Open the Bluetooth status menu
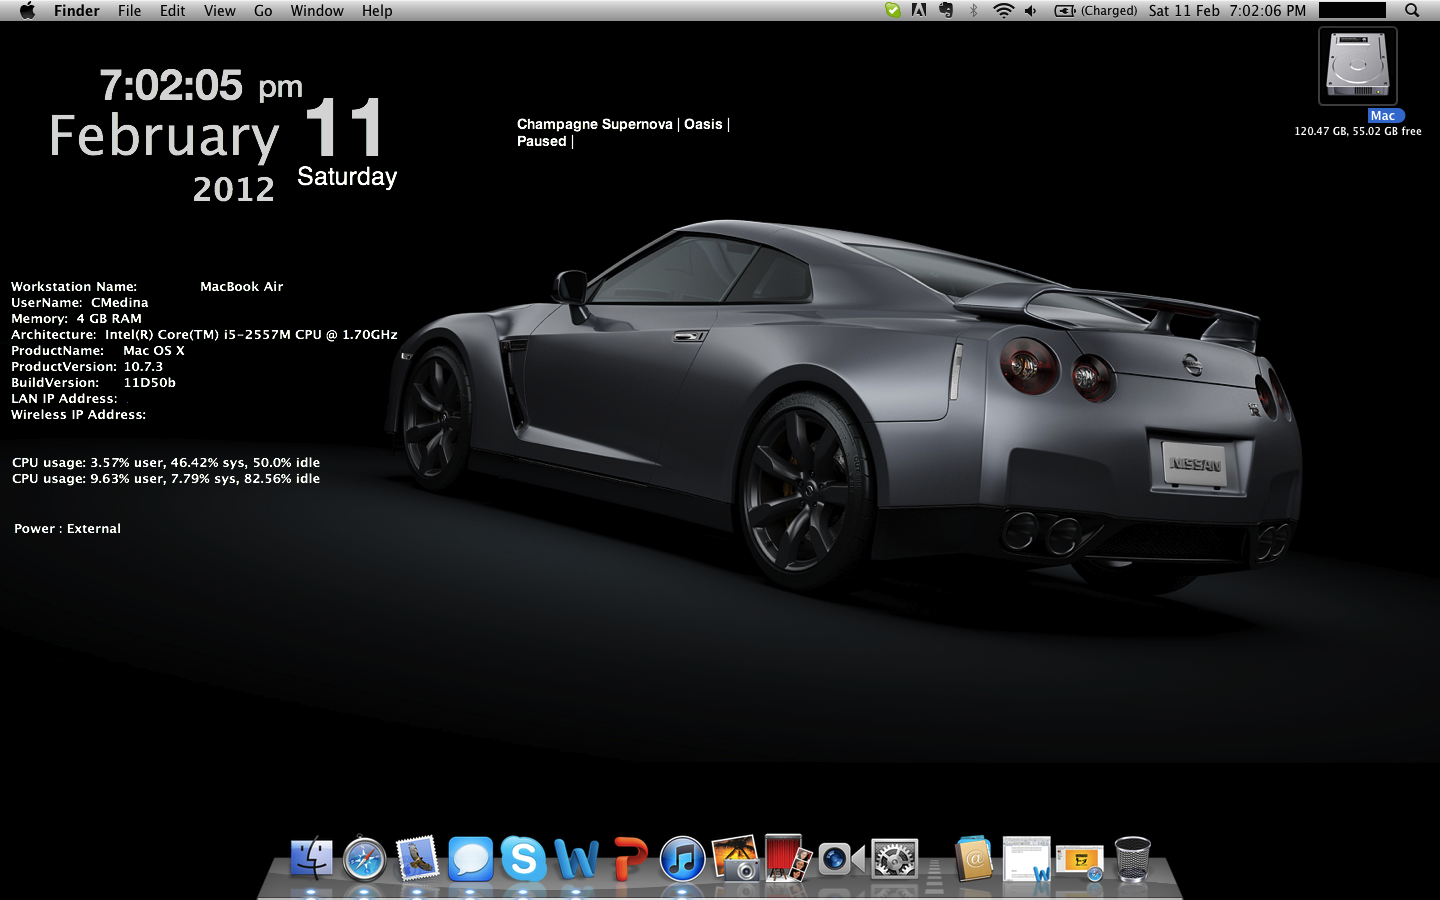The image size is (1440, 900). (973, 10)
